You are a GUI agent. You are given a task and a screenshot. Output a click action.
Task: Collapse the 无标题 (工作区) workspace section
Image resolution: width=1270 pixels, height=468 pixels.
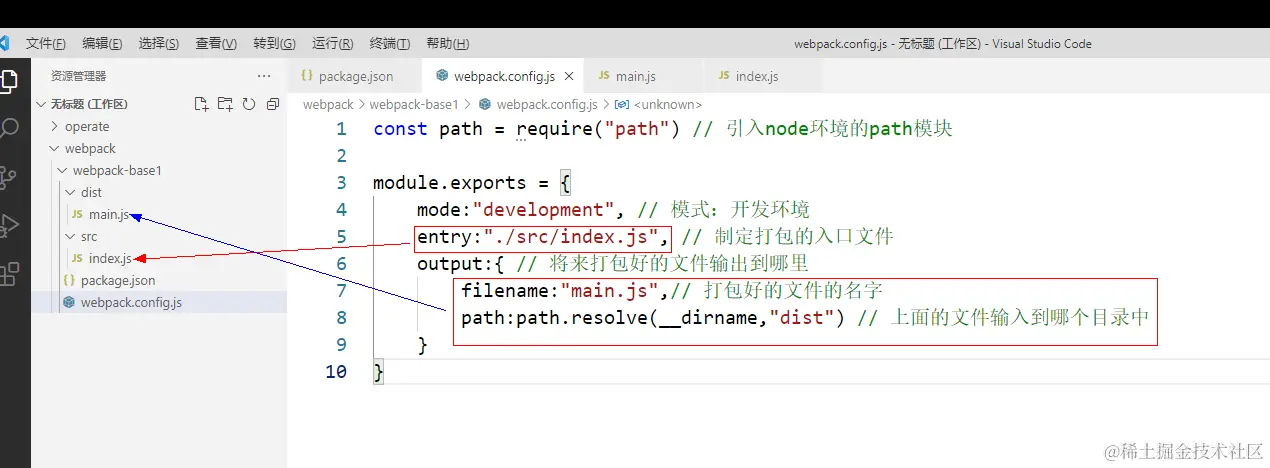(41, 104)
